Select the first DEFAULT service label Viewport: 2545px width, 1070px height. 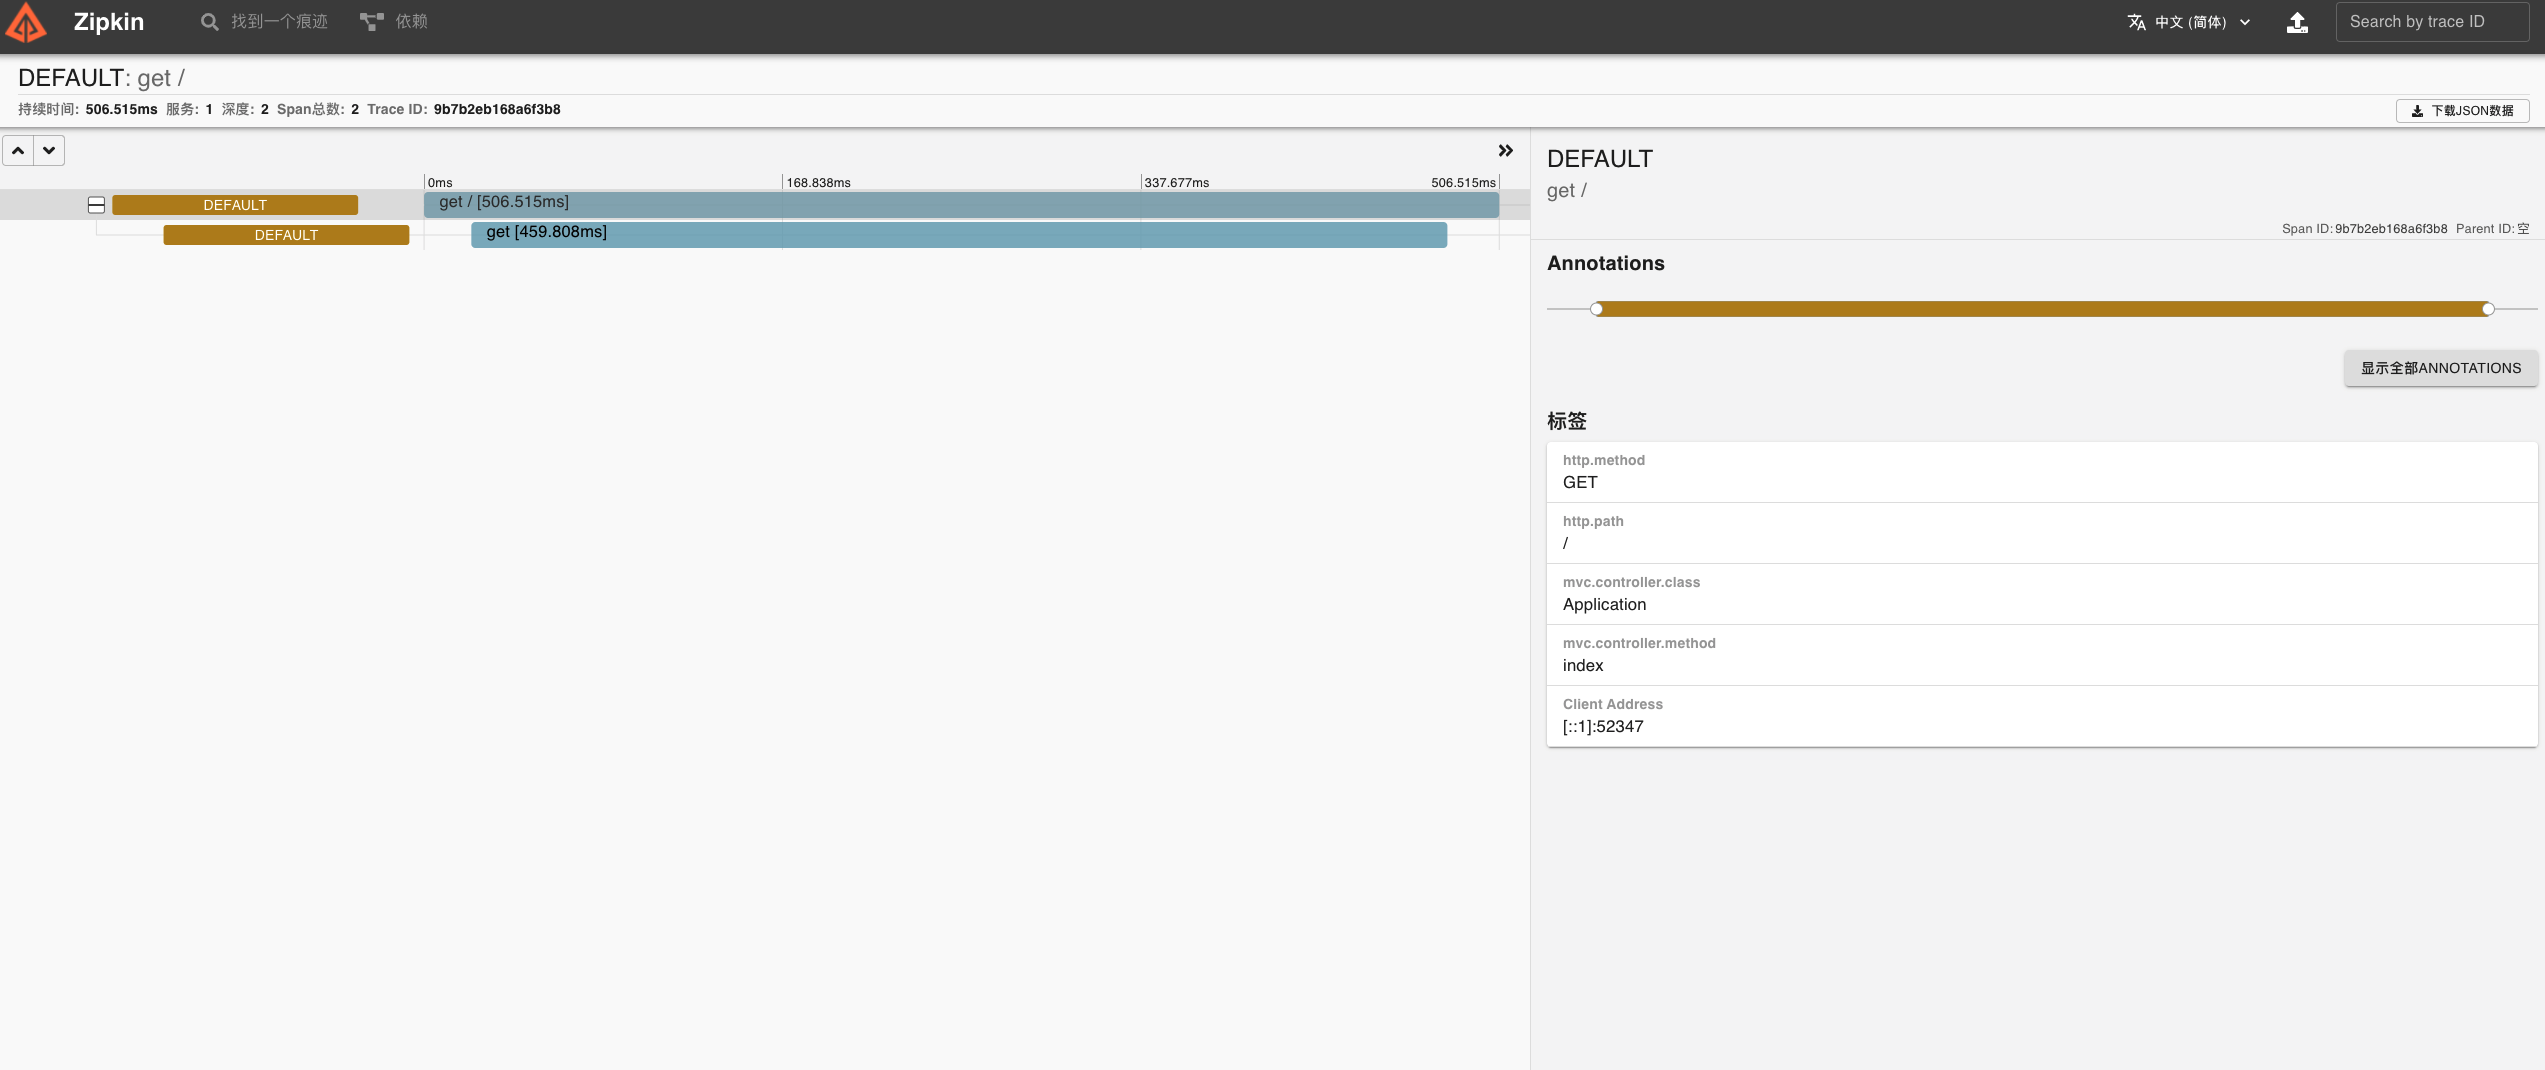click(235, 205)
